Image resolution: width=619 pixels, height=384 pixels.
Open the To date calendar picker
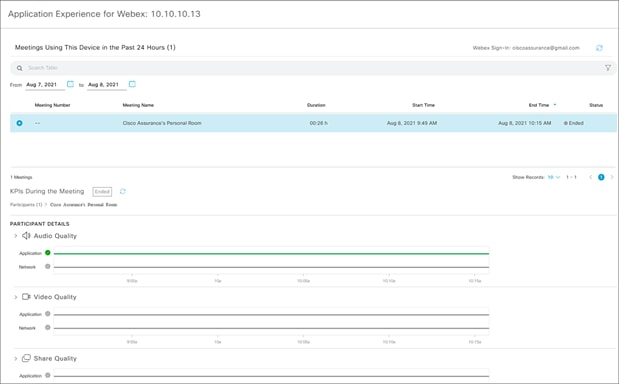coord(132,84)
